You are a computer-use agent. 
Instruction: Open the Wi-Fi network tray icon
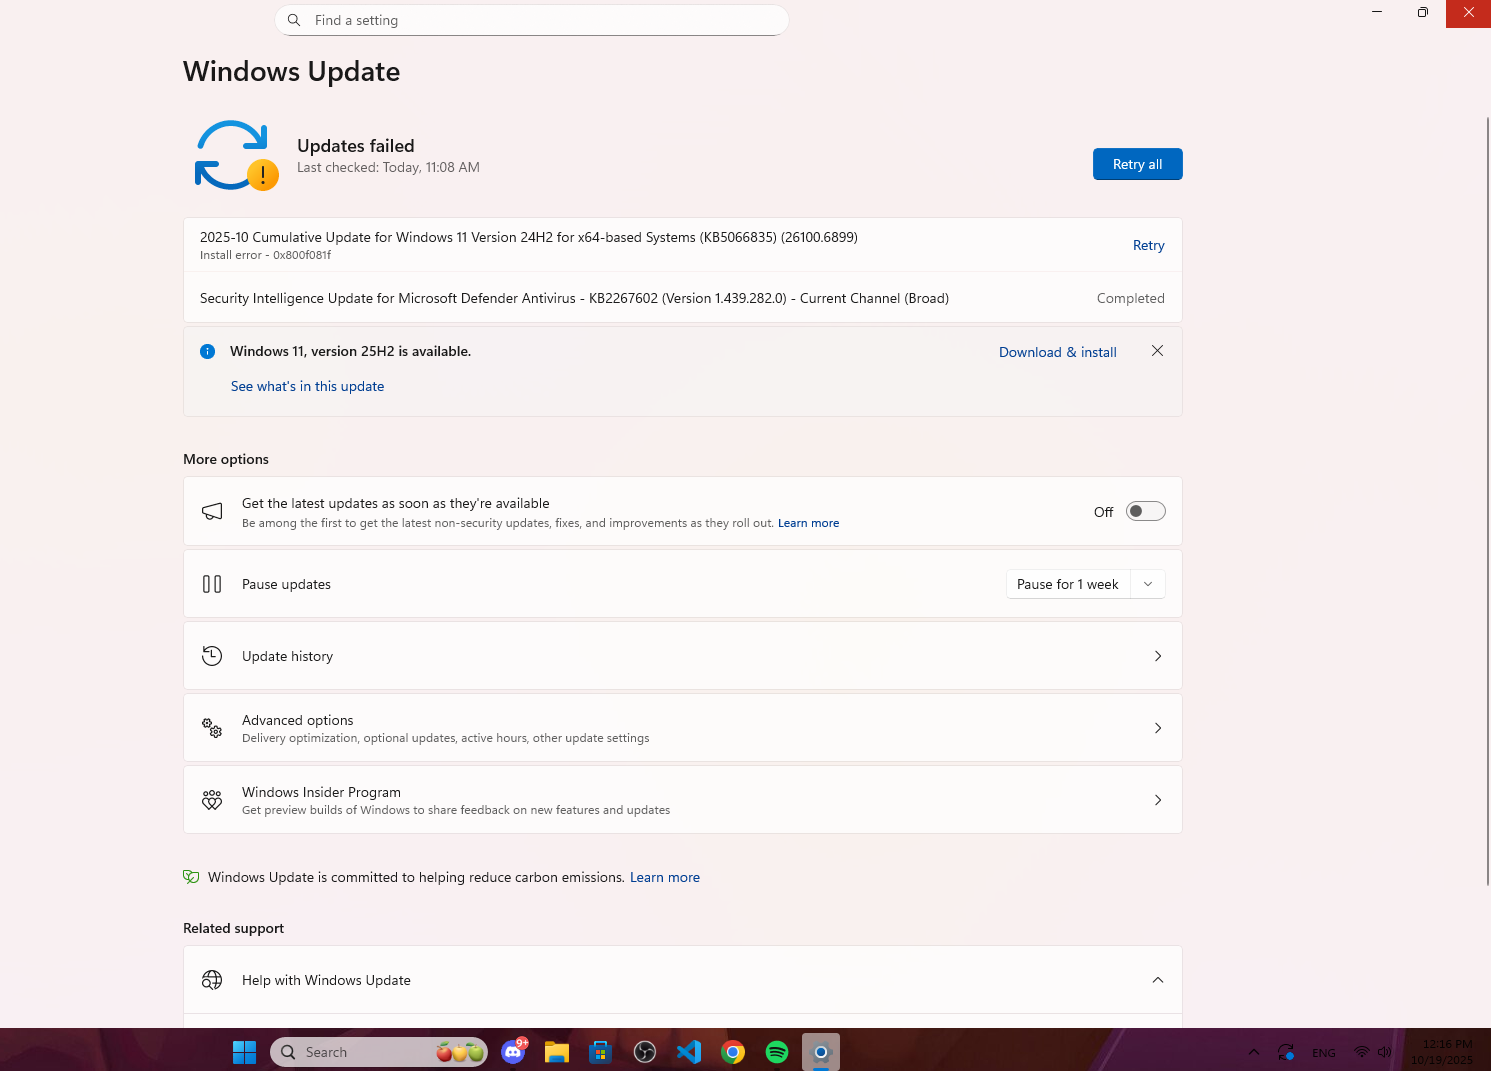click(1361, 1052)
